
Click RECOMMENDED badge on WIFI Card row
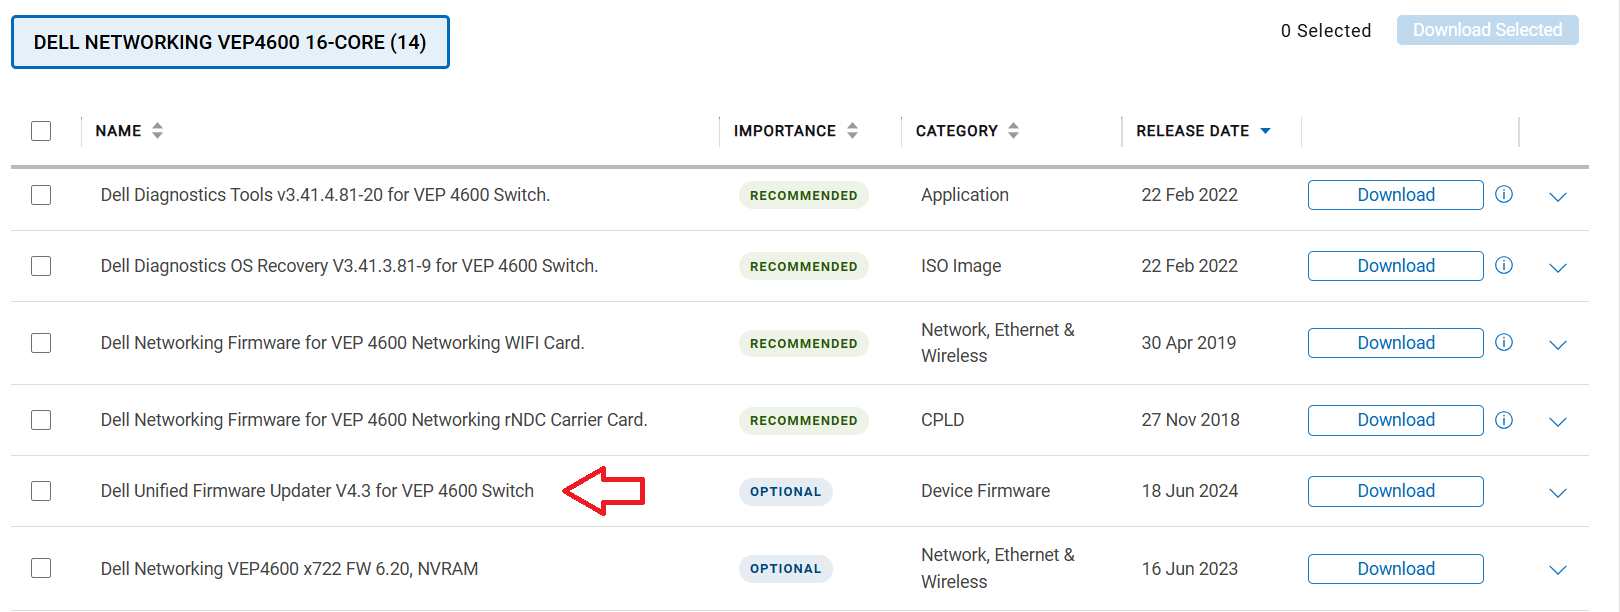point(803,343)
